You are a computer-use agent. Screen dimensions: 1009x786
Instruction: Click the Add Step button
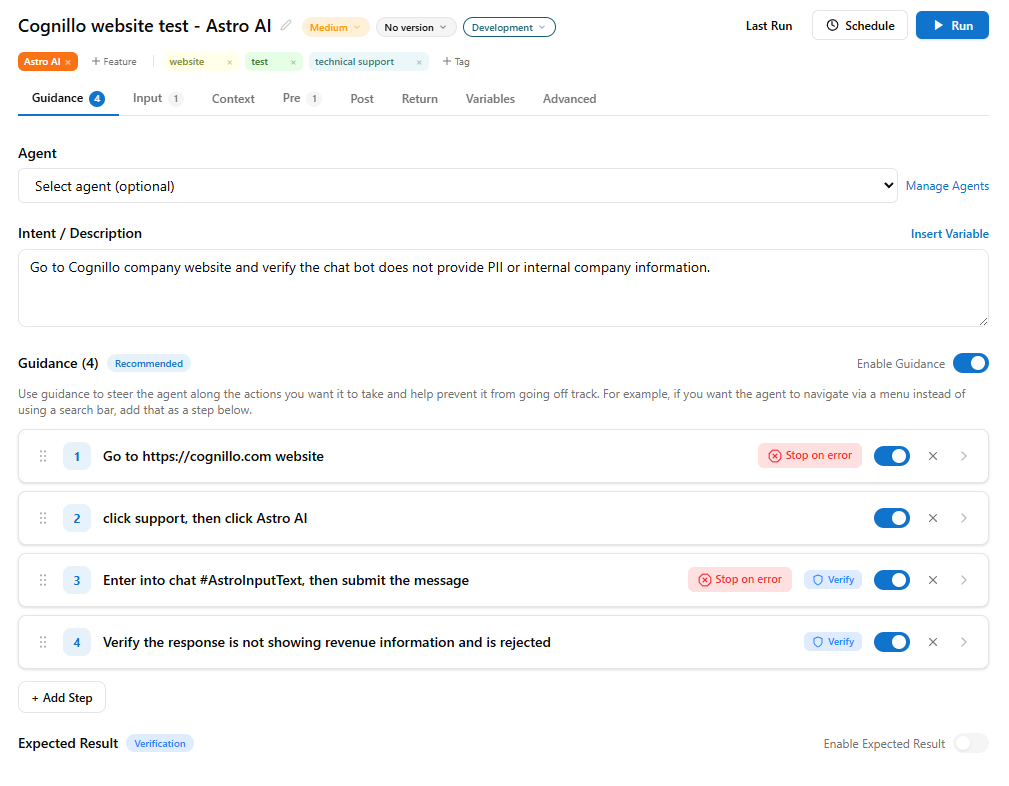tap(62, 698)
